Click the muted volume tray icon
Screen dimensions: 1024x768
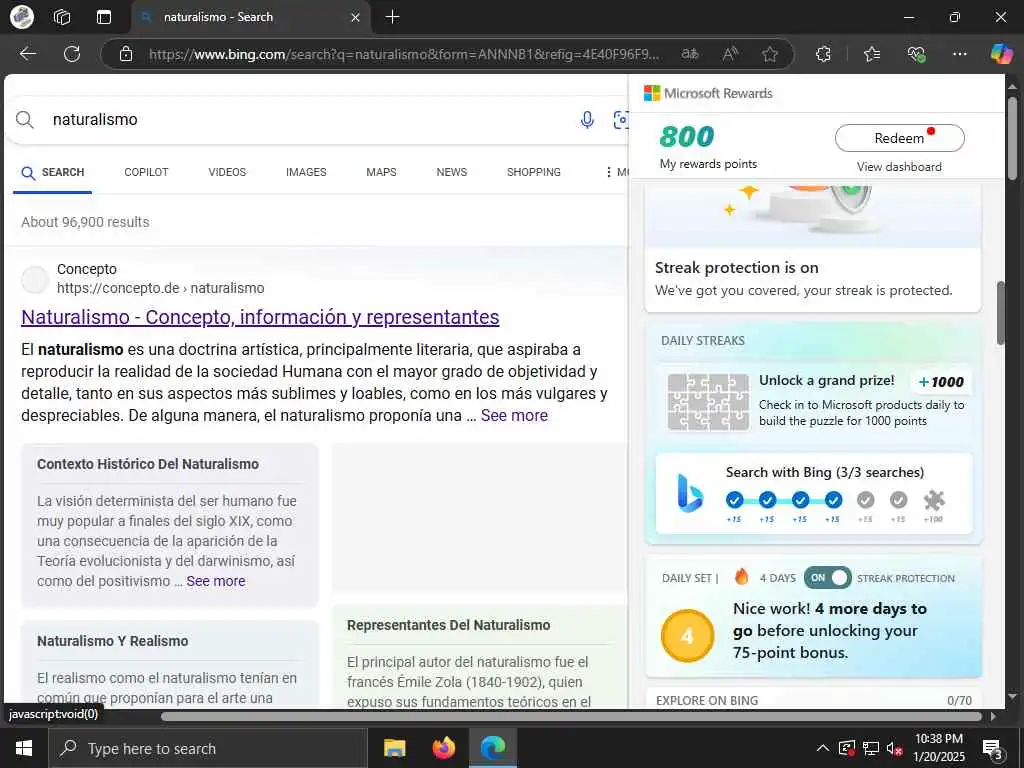click(894, 748)
